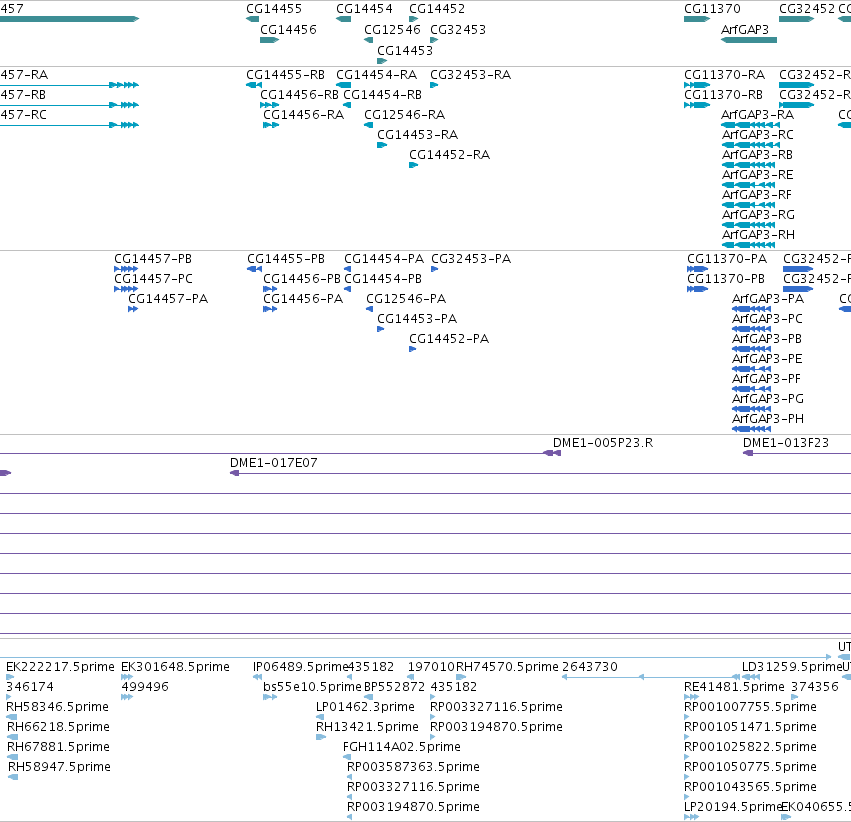Open EST LP01462.3prime
Viewport: 851px width, 822px height.
pyautogui.click(x=365, y=707)
